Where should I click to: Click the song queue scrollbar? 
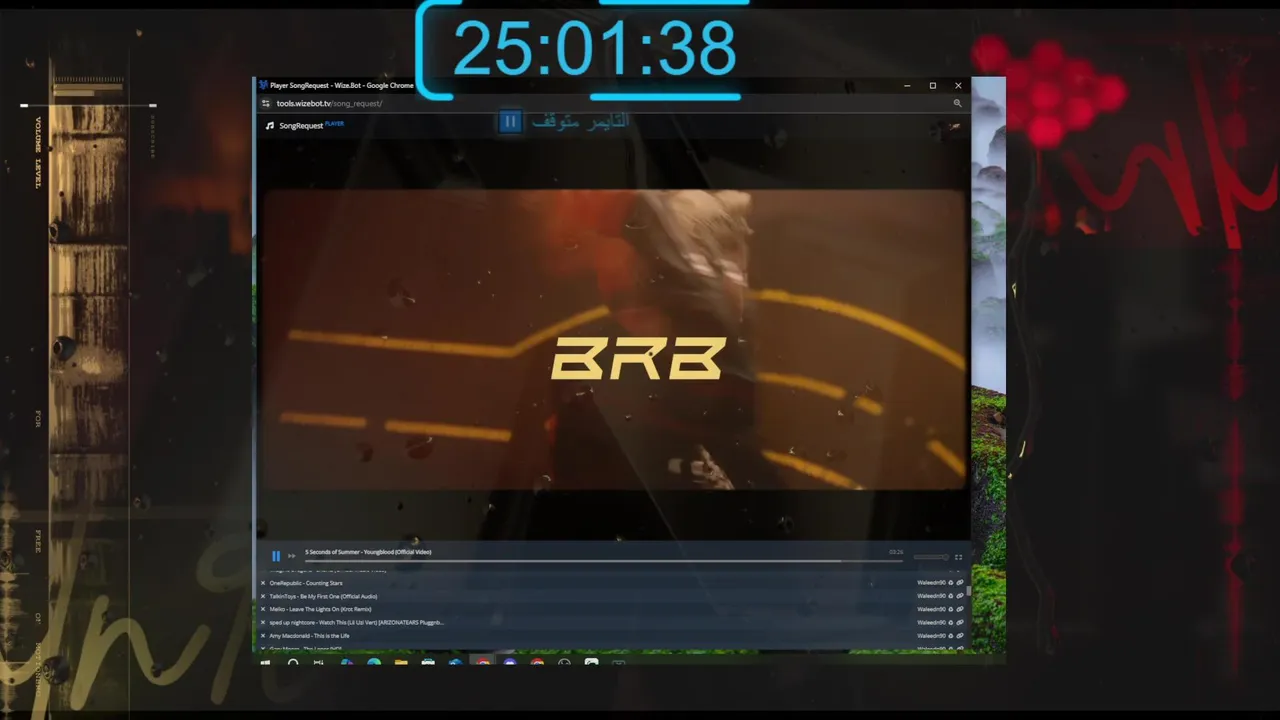coord(969,591)
